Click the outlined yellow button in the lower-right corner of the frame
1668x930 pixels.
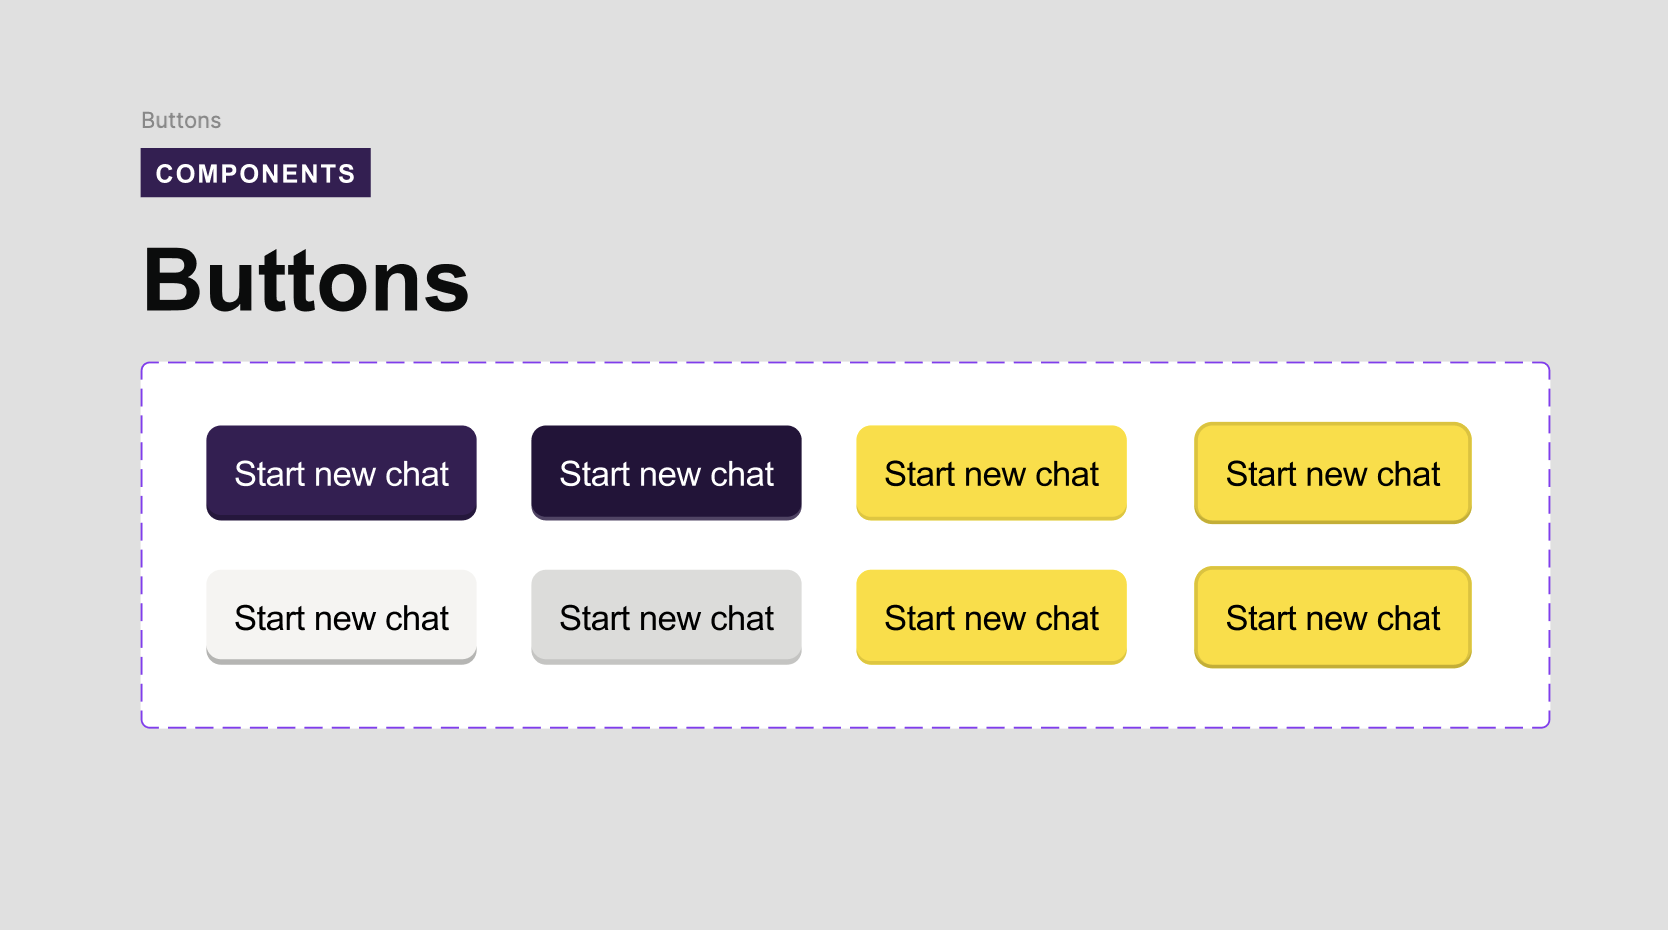[x=1332, y=617]
